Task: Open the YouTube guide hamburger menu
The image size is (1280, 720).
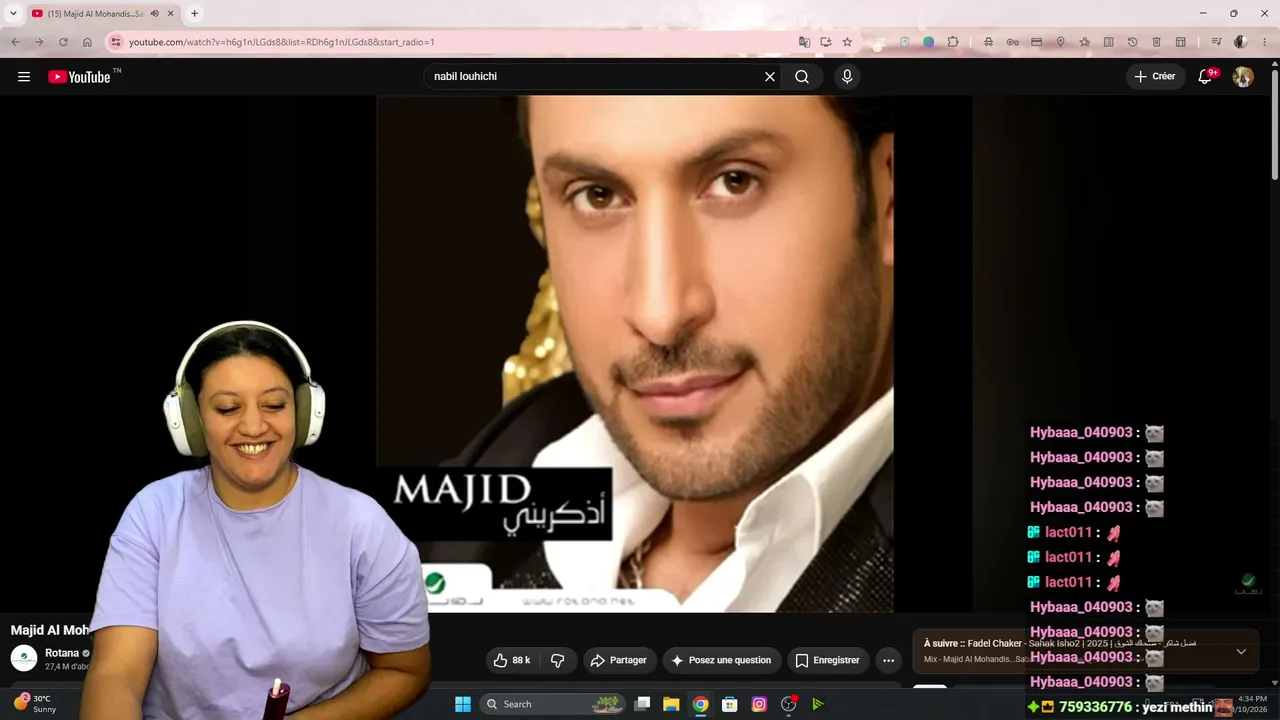Action: [24, 77]
